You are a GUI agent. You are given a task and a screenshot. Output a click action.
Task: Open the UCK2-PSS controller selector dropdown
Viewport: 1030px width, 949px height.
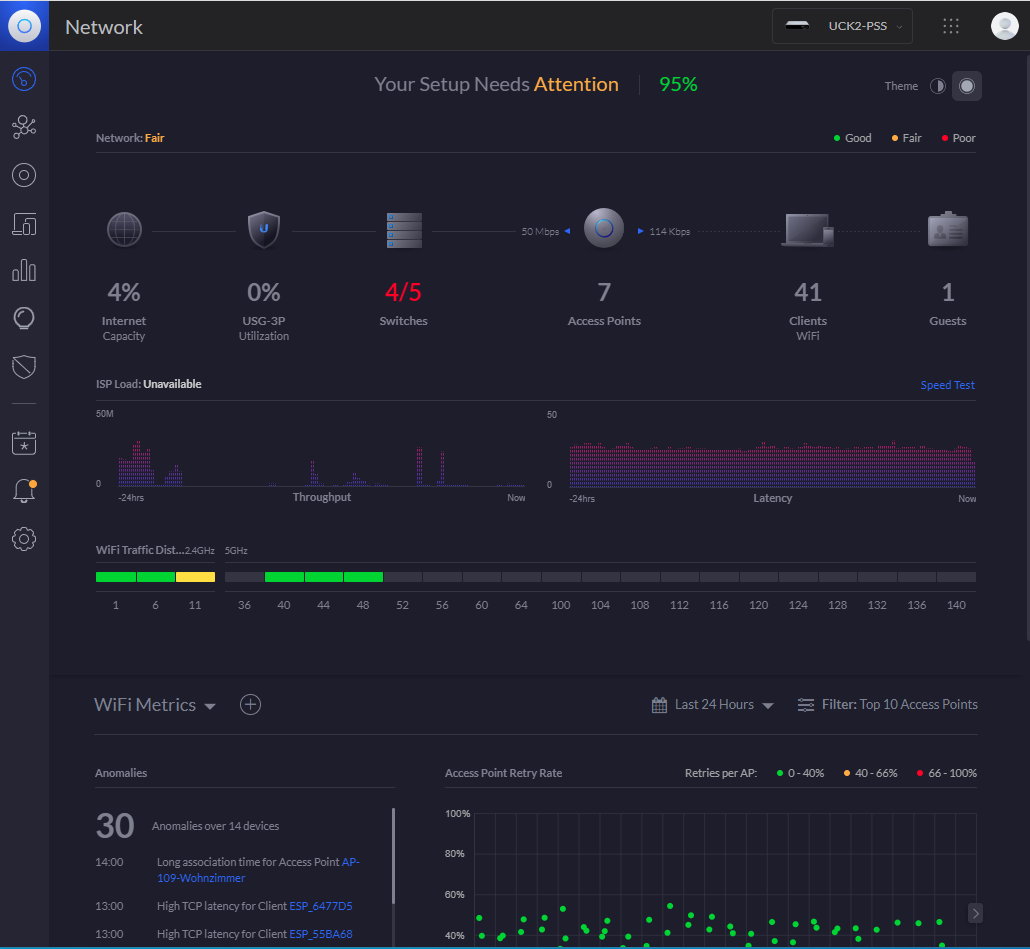click(842, 26)
